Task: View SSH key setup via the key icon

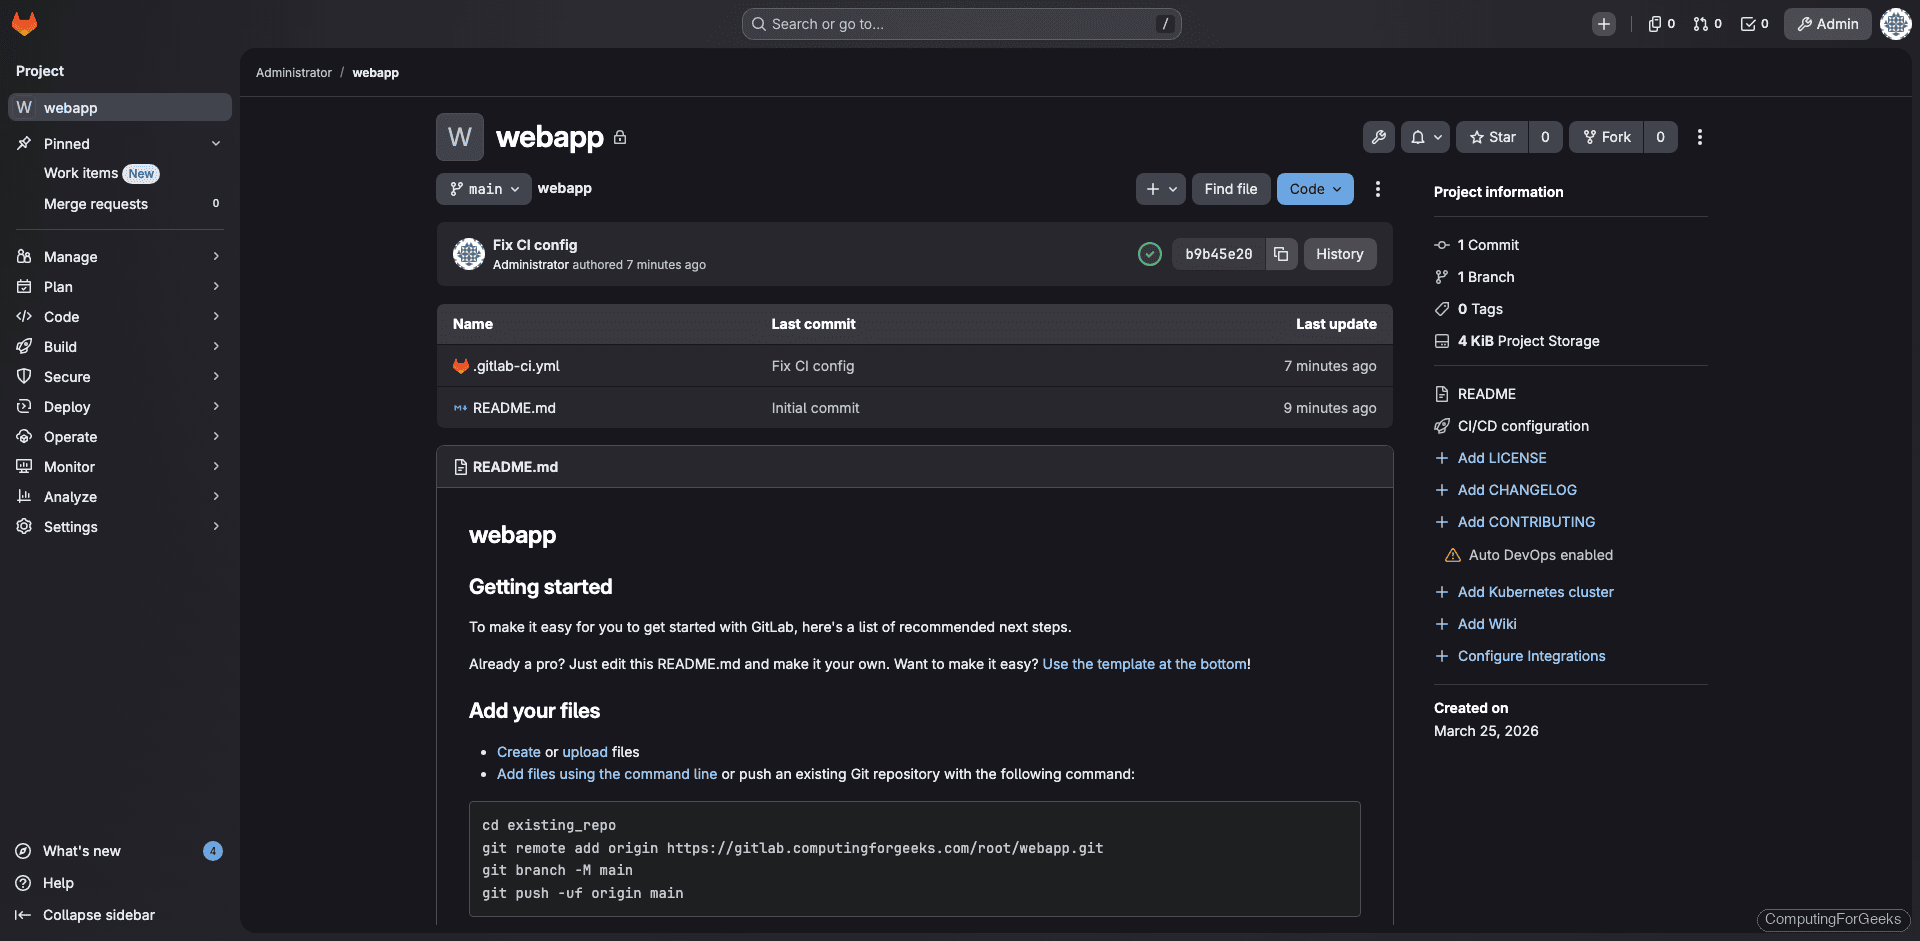Action: point(1379,137)
